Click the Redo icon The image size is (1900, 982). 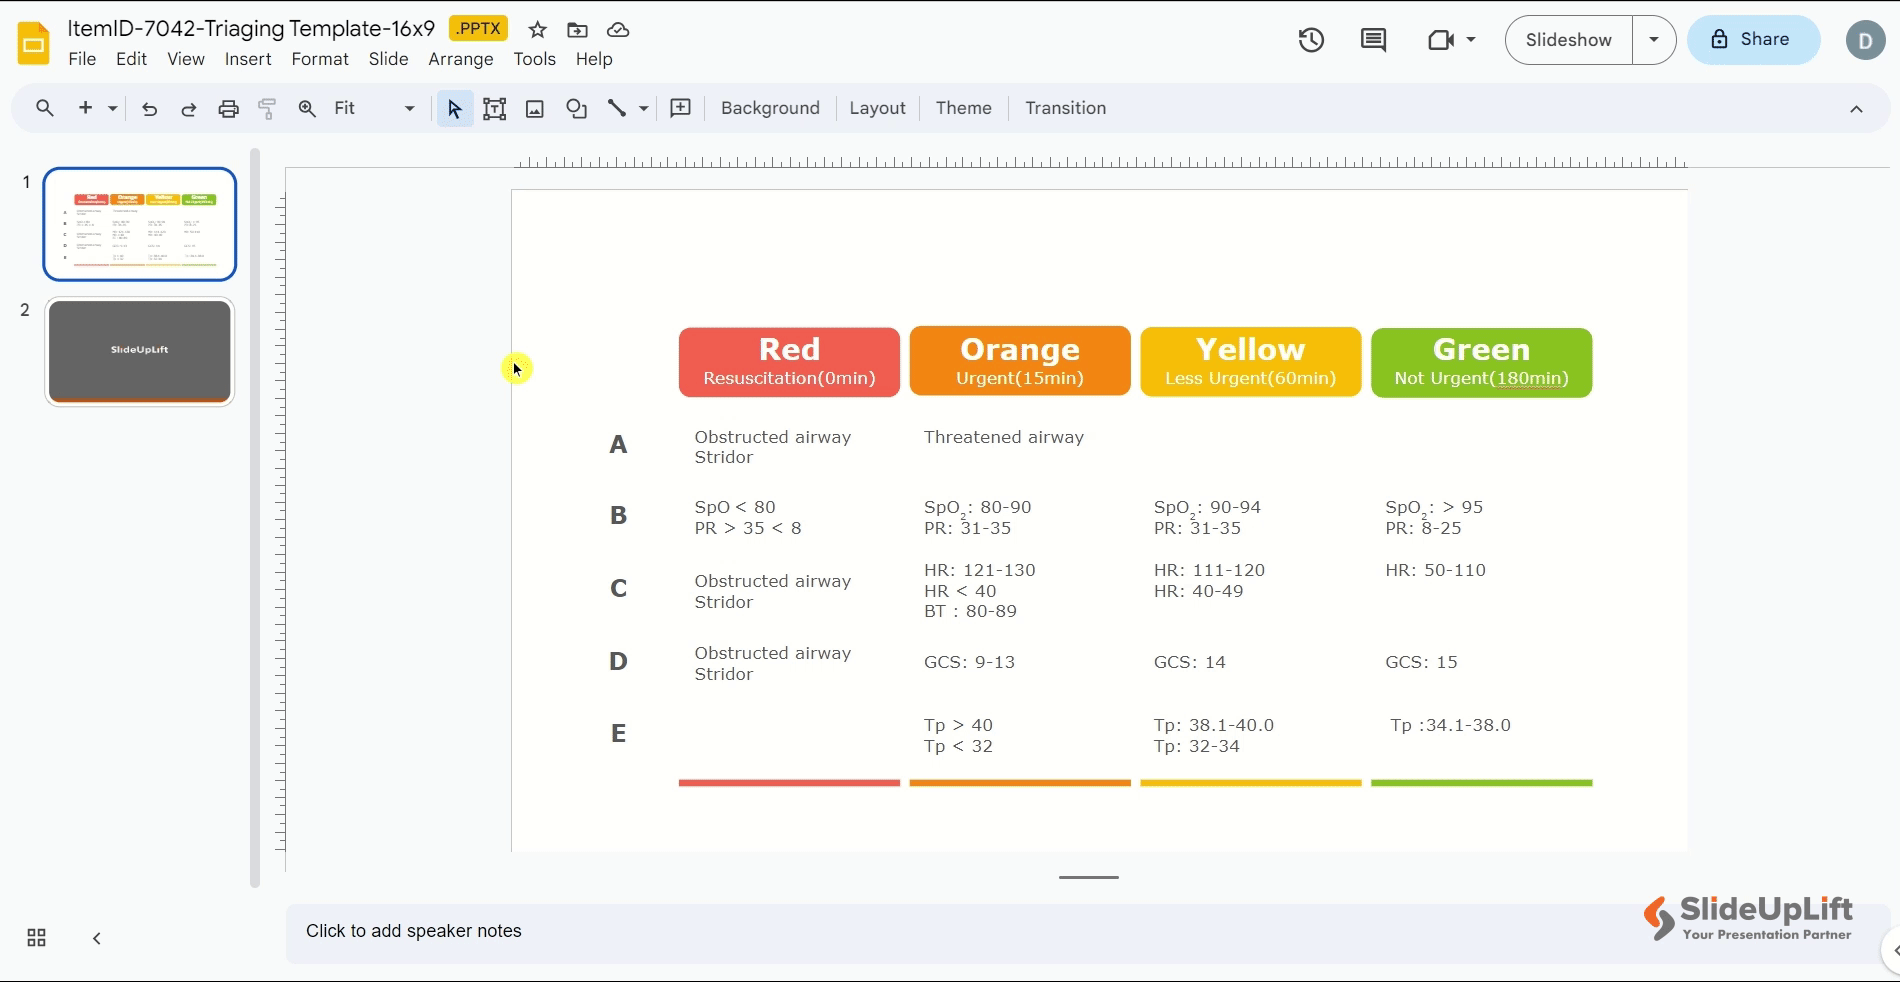point(189,108)
